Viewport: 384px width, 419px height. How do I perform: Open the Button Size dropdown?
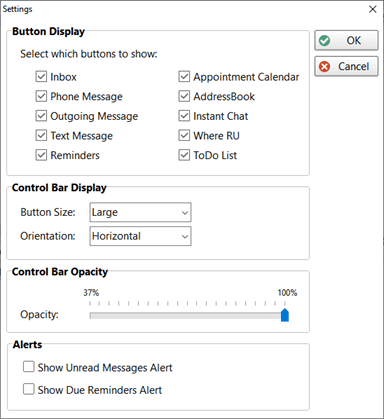click(x=140, y=212)
